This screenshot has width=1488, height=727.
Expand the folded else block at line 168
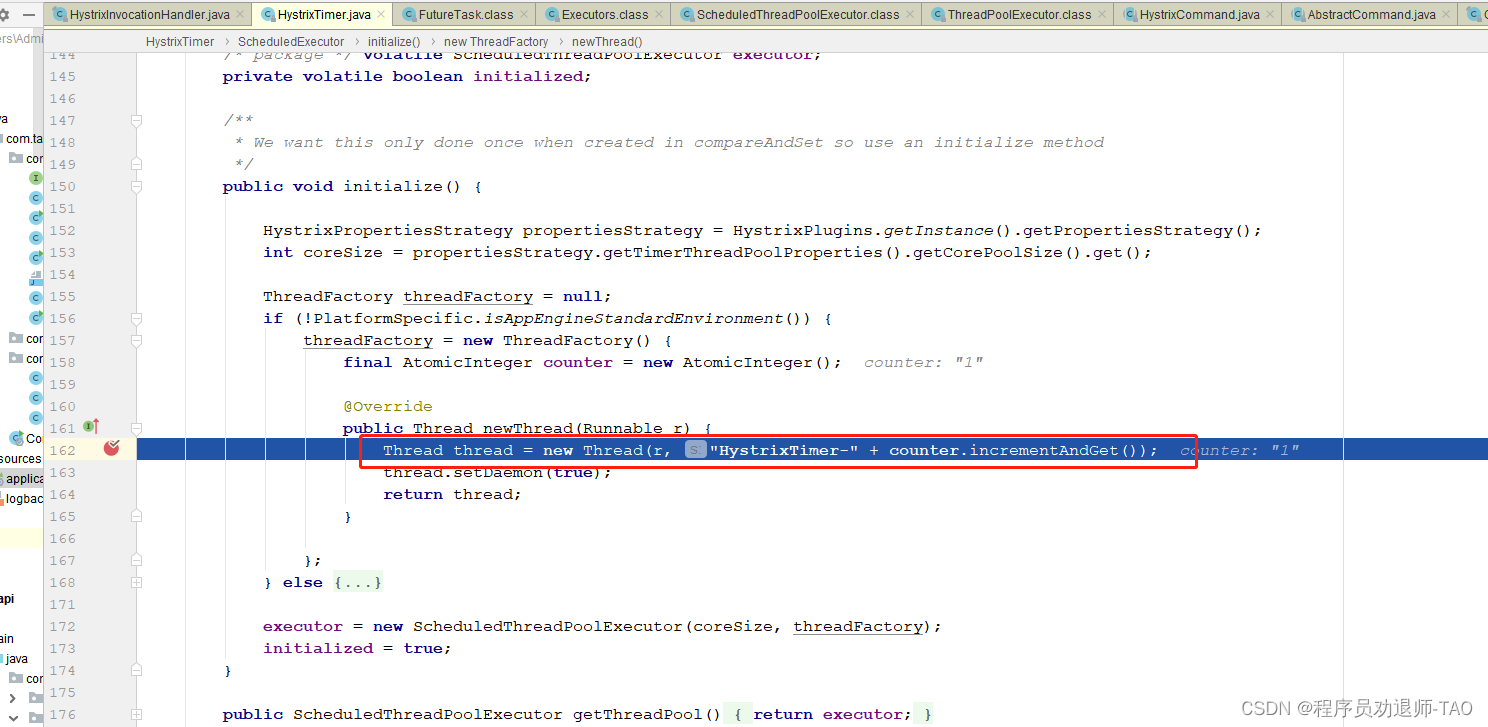click(136, 582)
